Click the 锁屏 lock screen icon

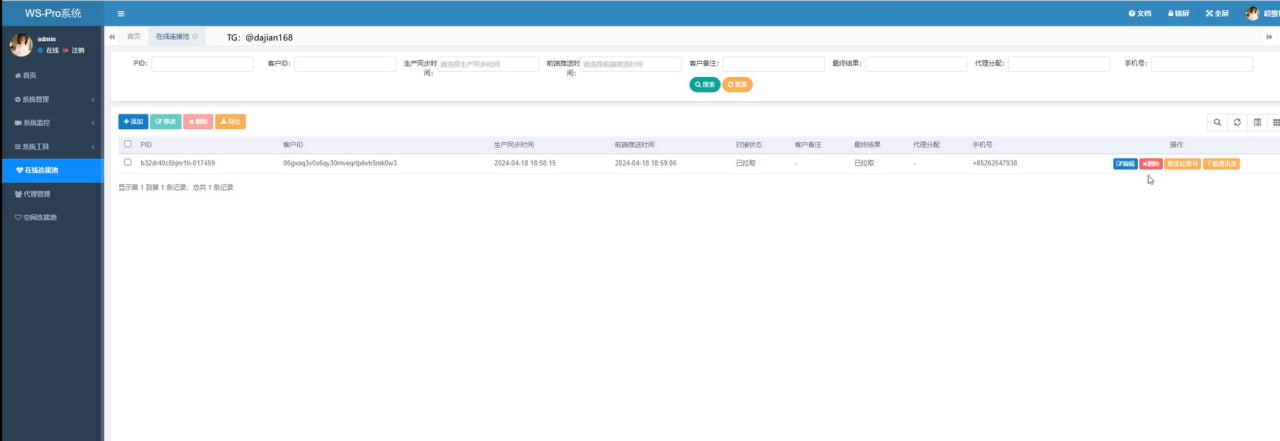pyautogui.click(x=1178, y=14)
